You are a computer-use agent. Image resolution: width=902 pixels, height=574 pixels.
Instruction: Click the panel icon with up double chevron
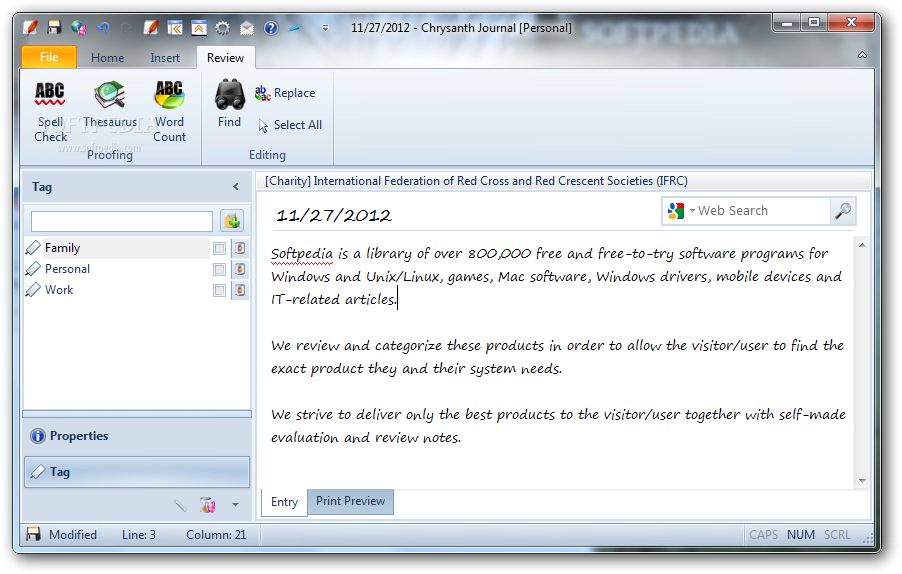[x=199, y=27]
